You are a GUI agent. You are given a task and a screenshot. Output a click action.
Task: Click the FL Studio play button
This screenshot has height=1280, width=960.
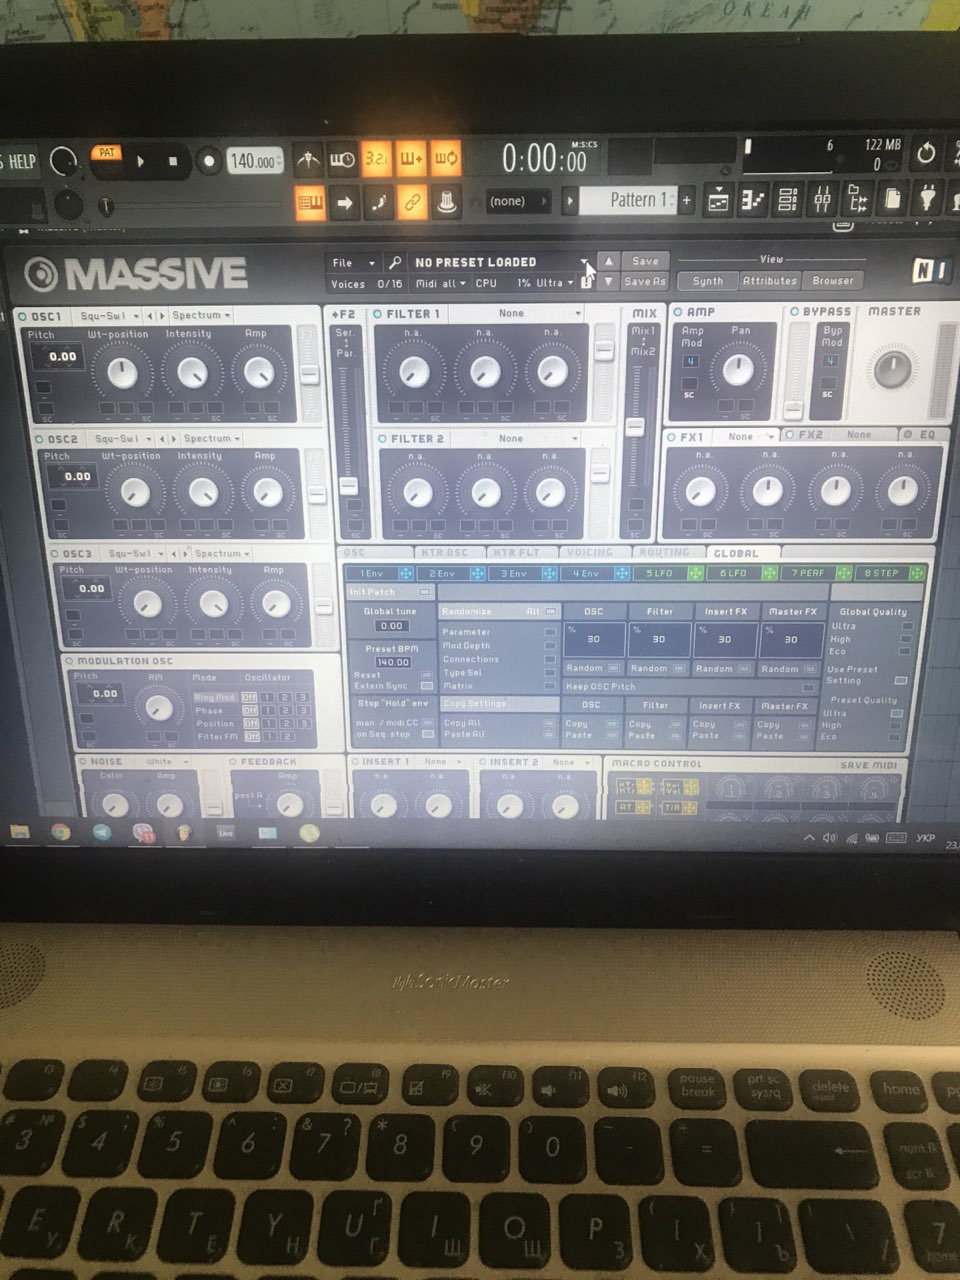click(x=141, y=160)
